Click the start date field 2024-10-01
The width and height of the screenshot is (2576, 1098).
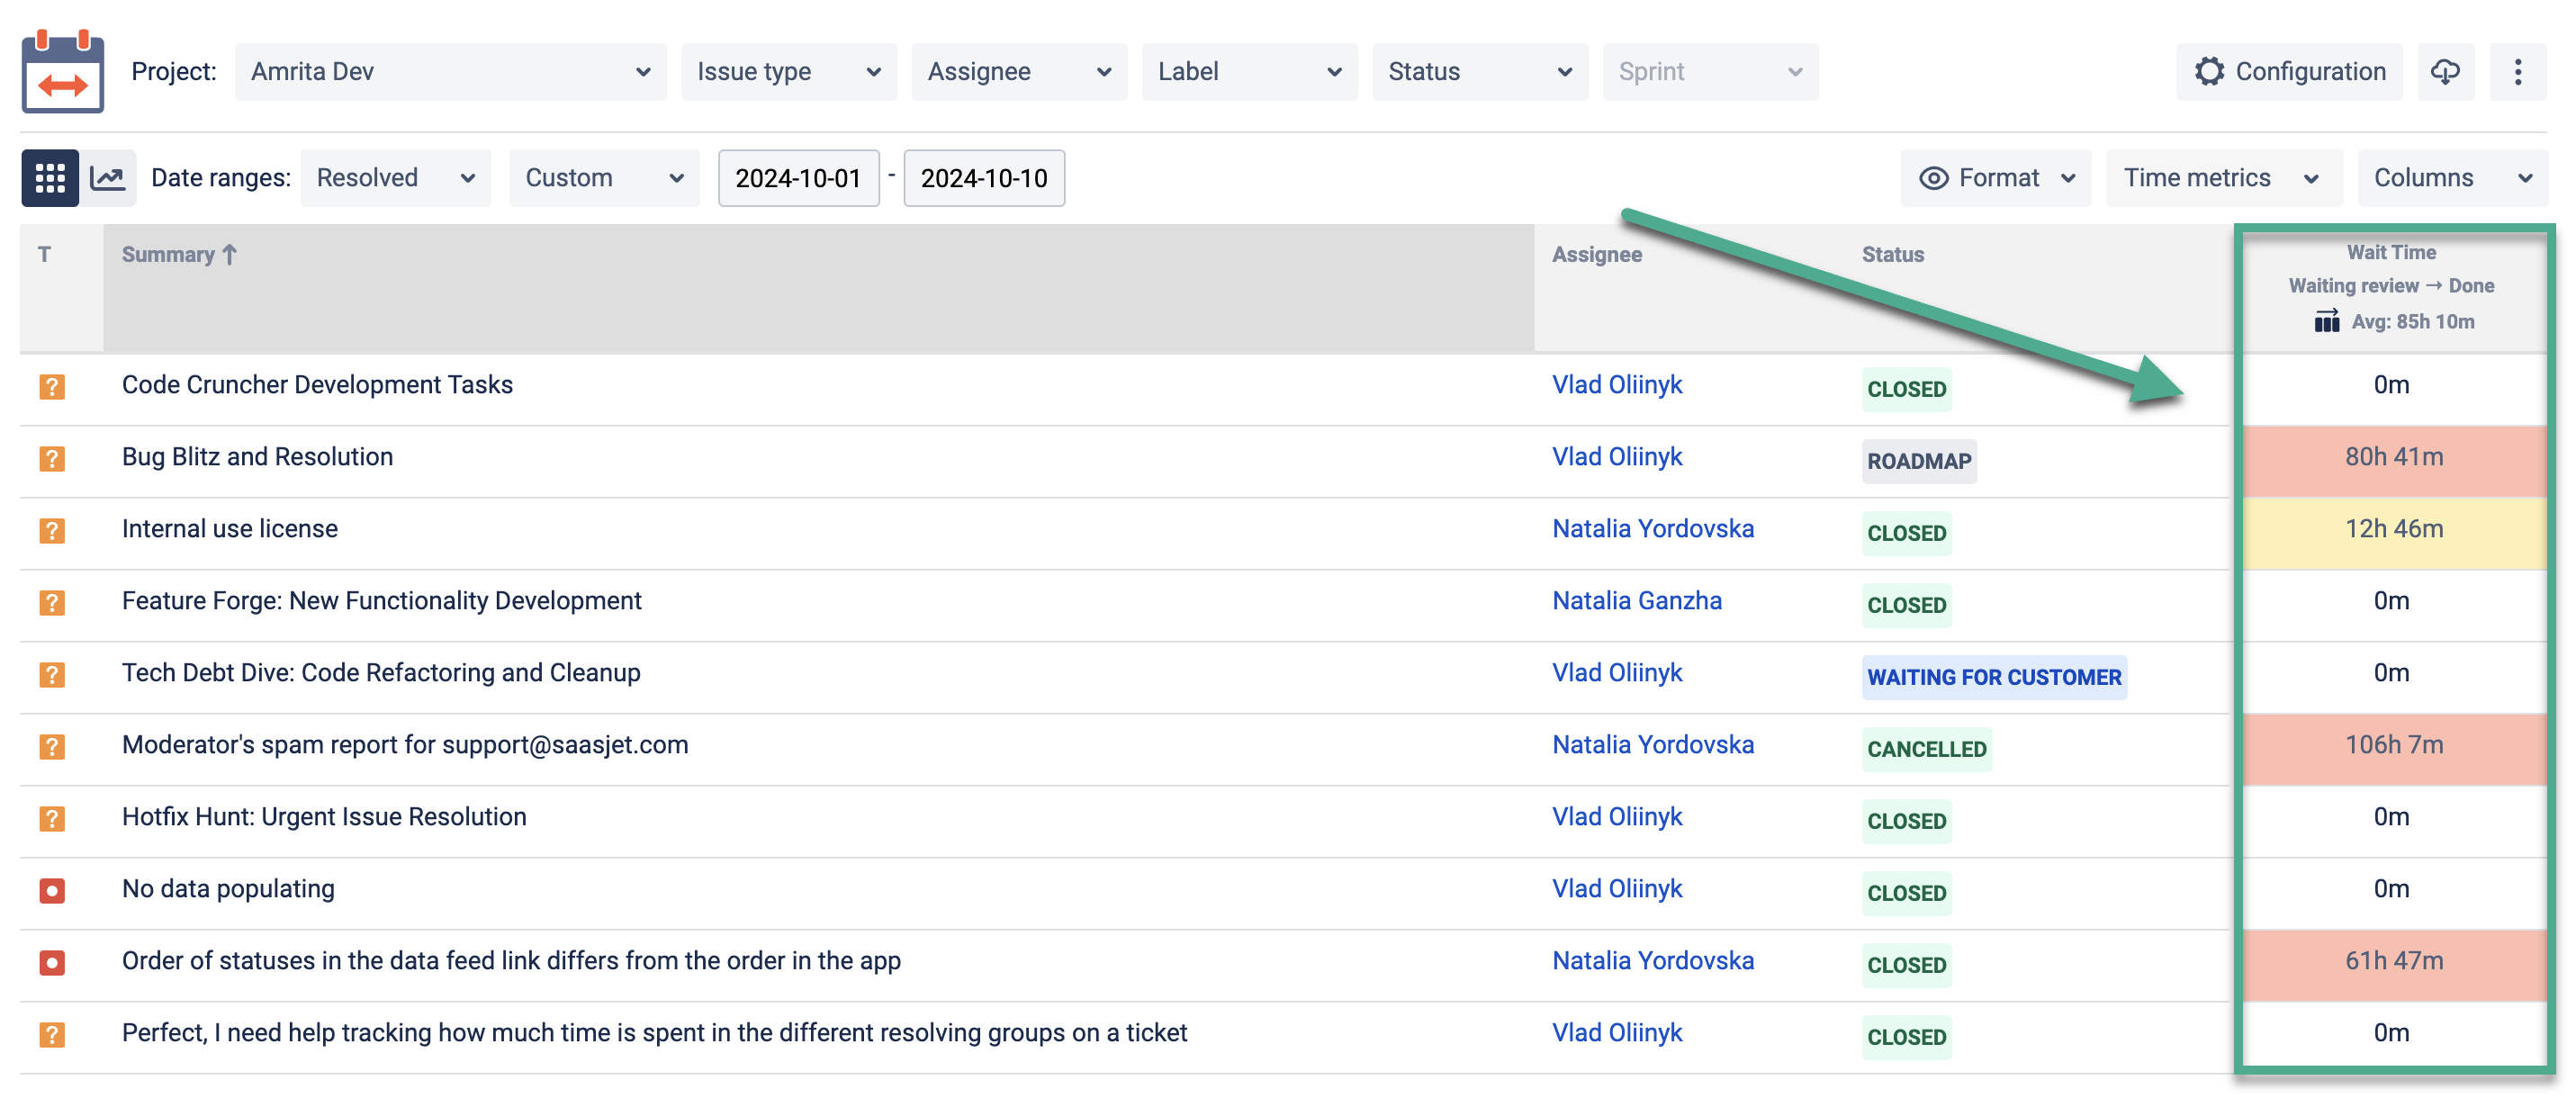point(797,178)
